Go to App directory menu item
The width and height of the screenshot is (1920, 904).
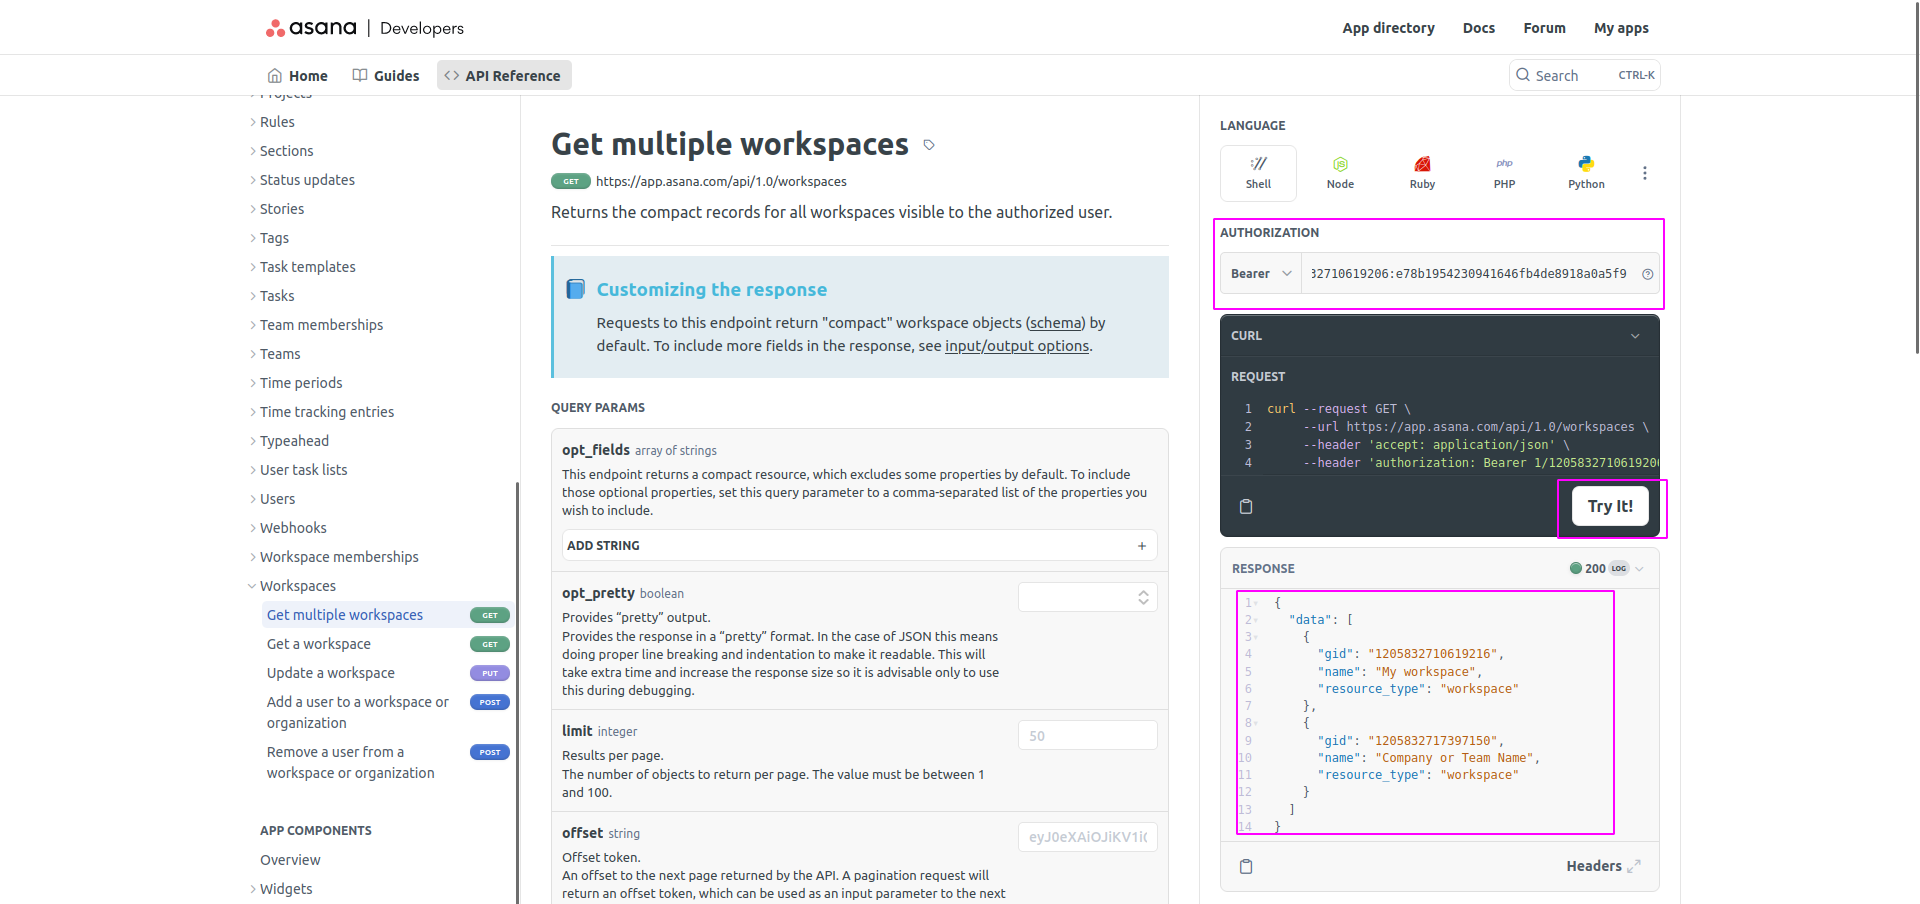(1388, 28)
